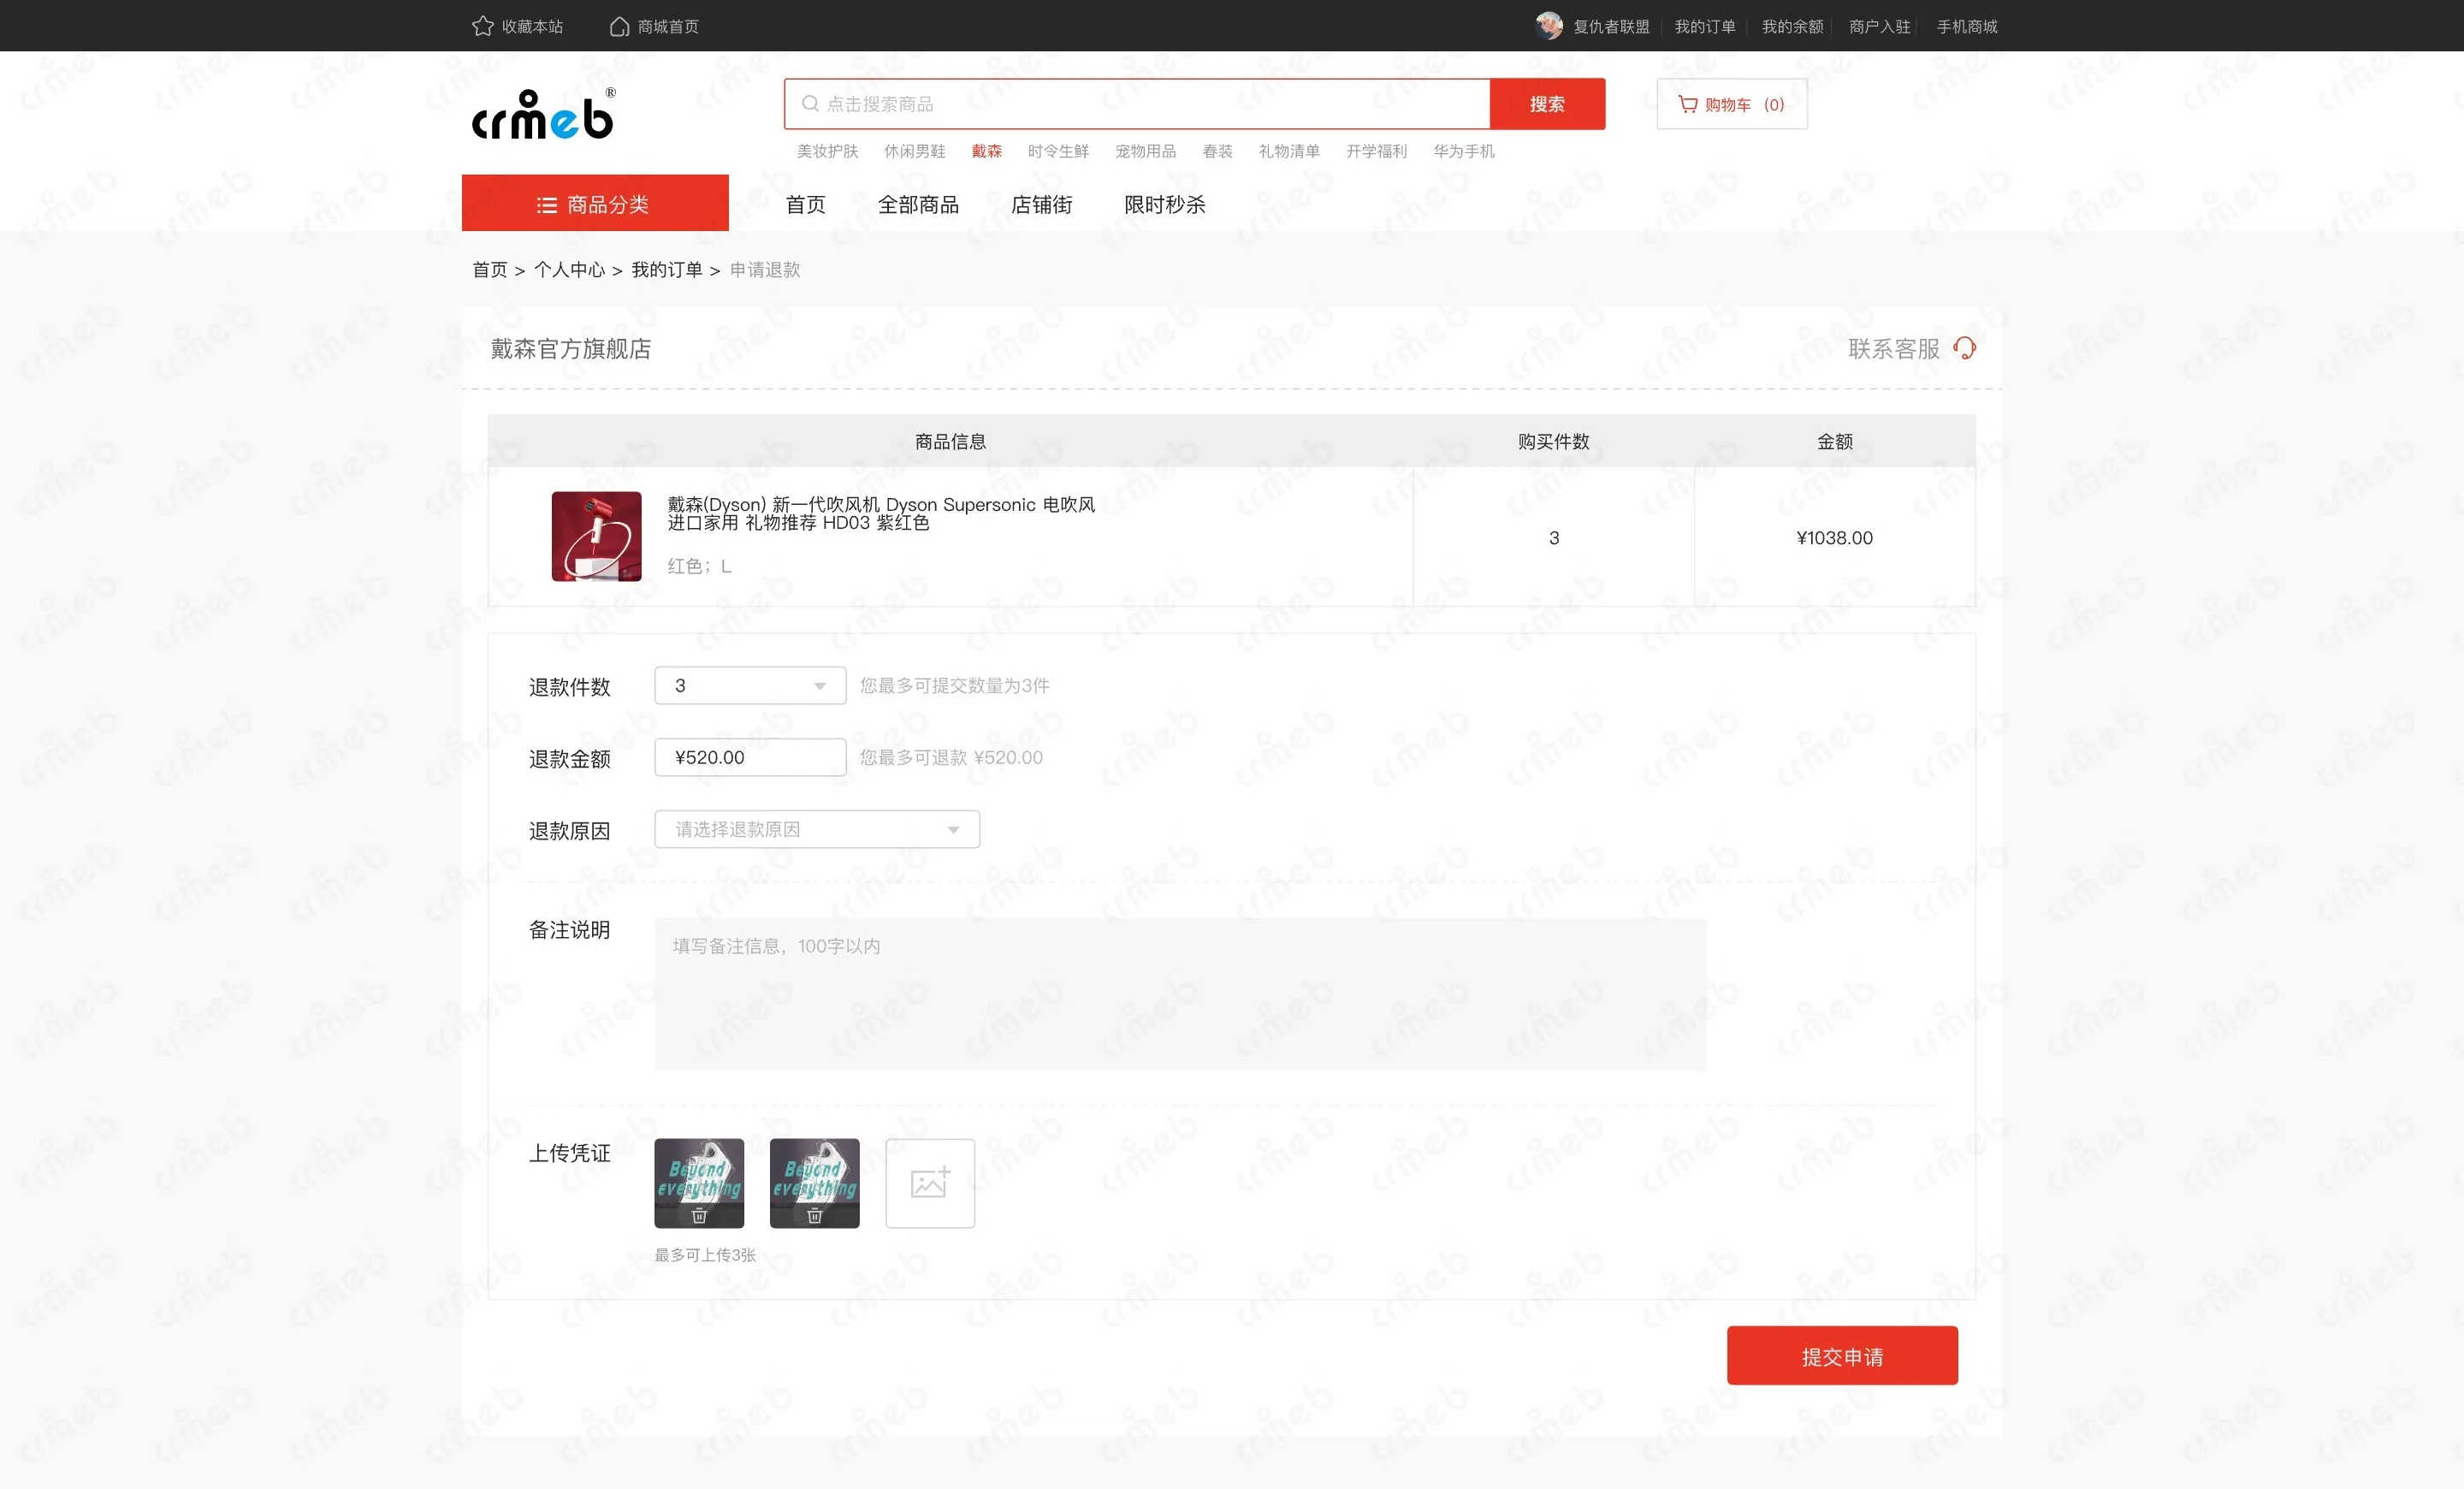Click 联系客服 link
This screenshot has width=2464, height=1489.
(x=1893, y=349)
